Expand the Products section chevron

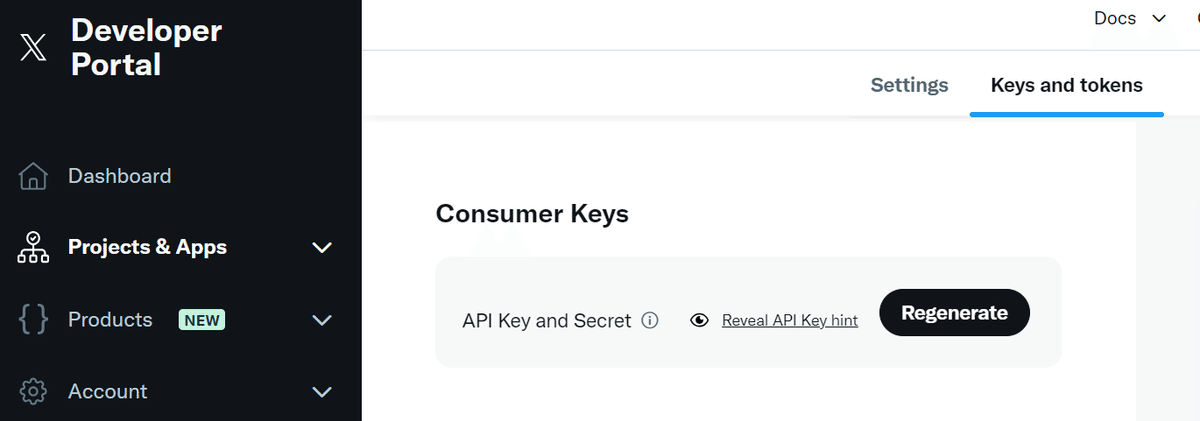coord(322,320)
